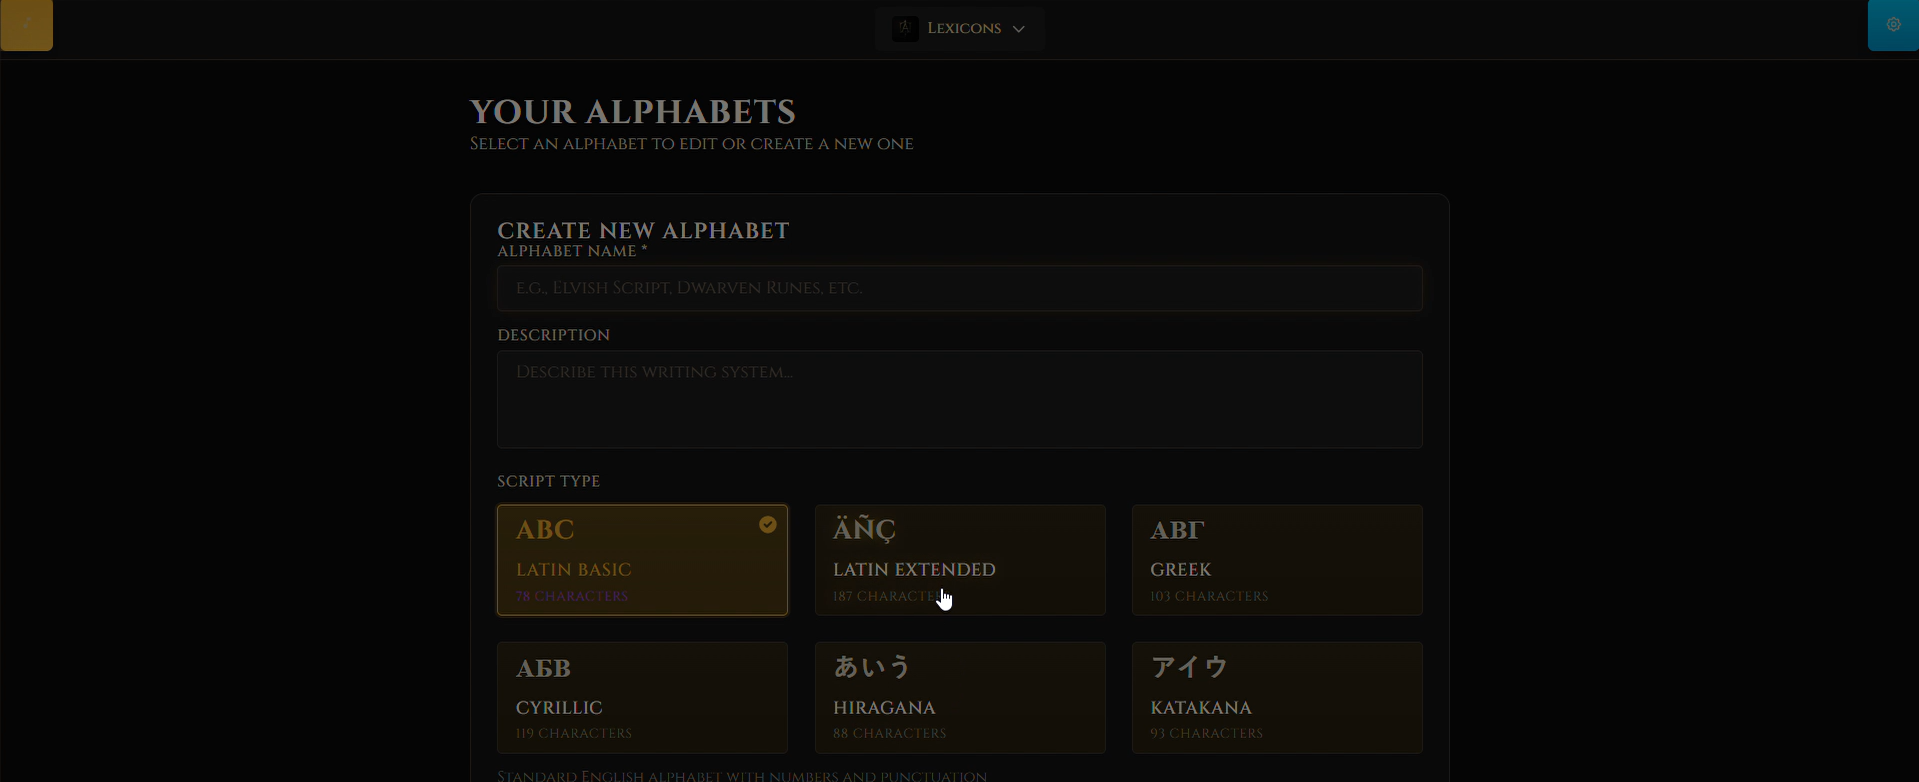Click the checkmark icon on Latin Basic

click(767, 525)
